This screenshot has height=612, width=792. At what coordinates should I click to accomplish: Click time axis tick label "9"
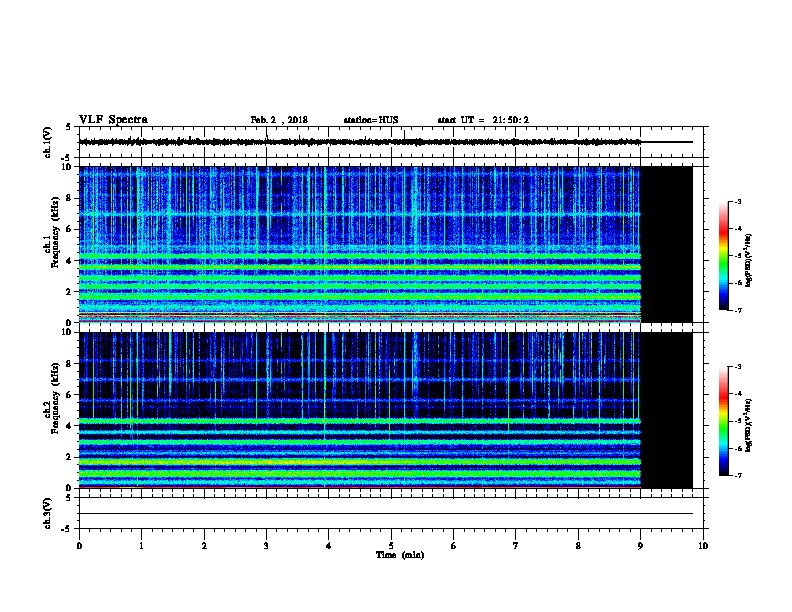click(x=640, y=545)
